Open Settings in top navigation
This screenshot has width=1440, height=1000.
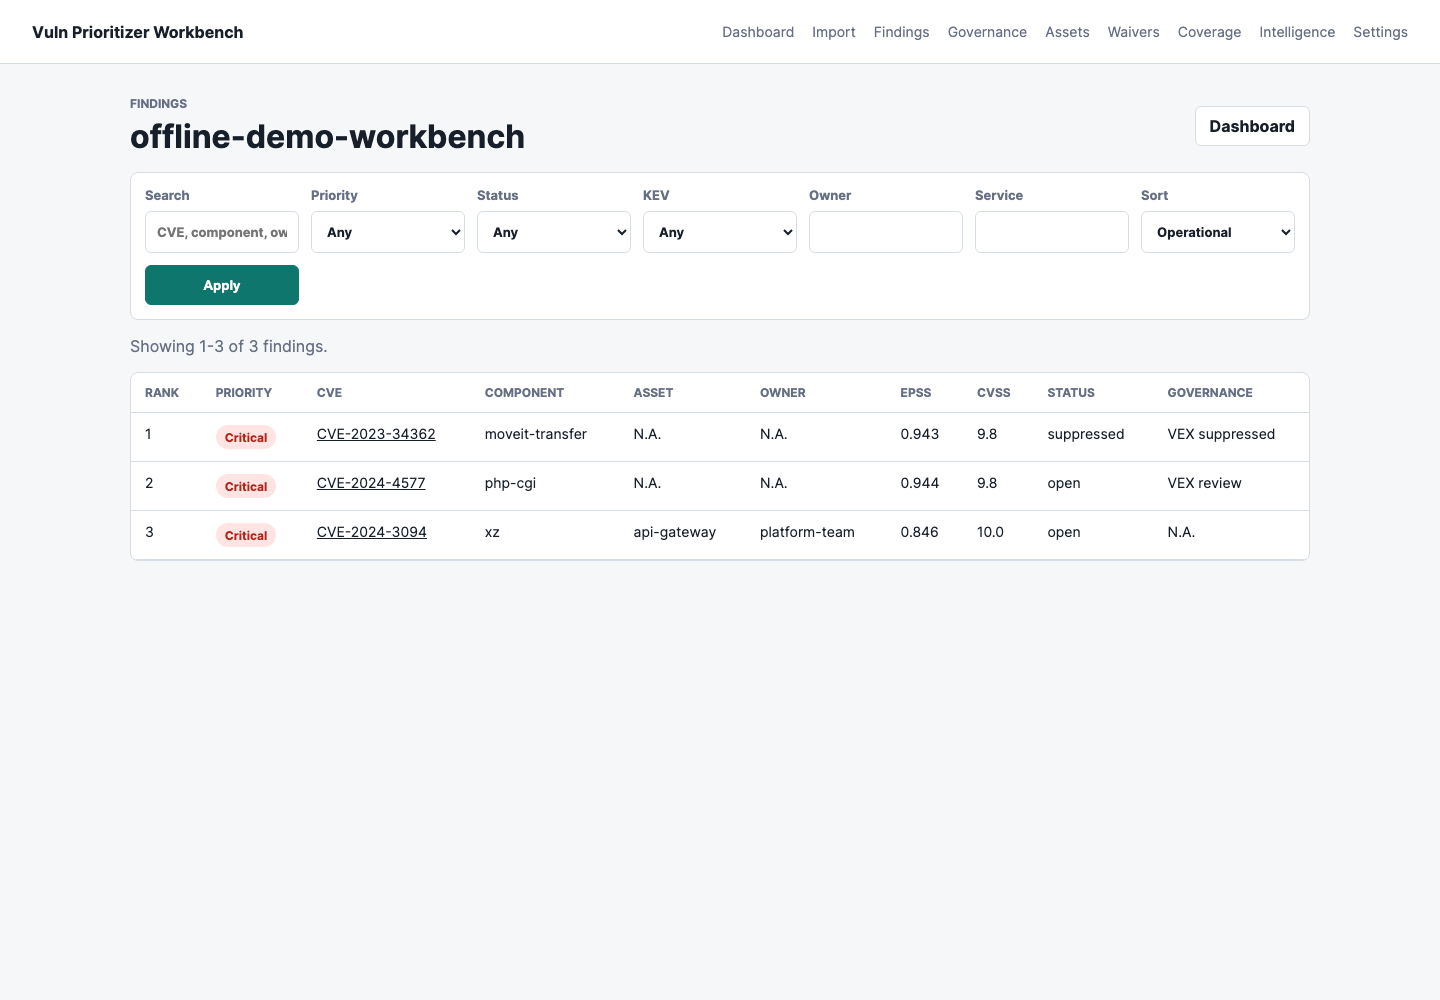(1380, 32)
